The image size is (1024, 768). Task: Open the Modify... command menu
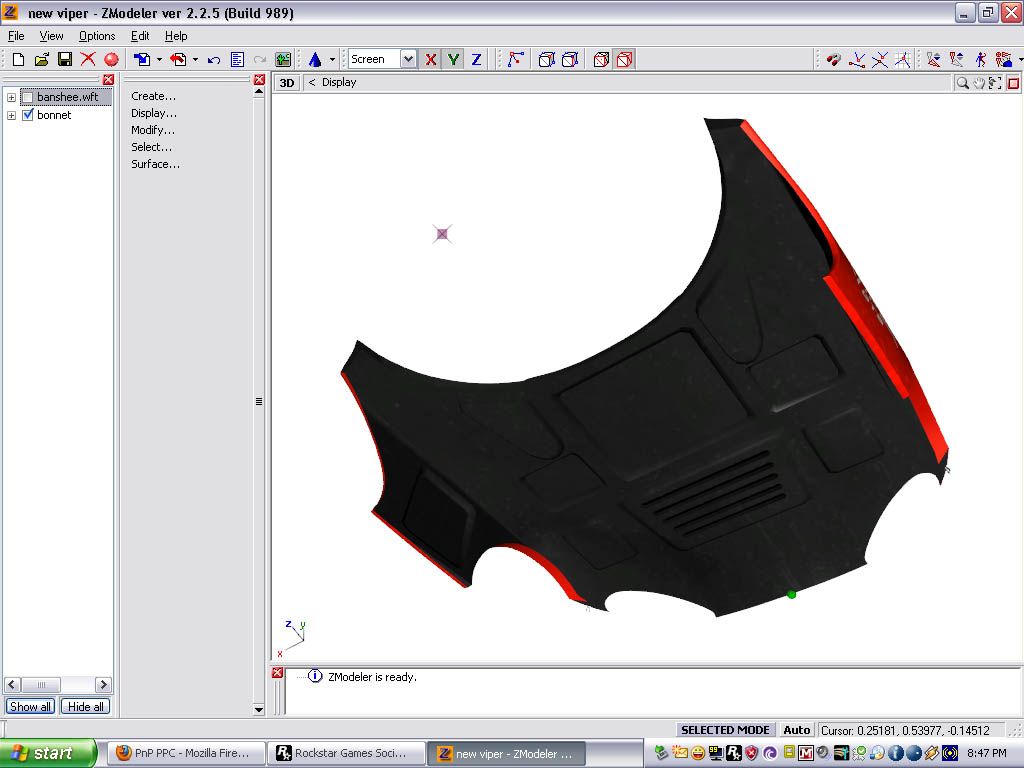153,130
